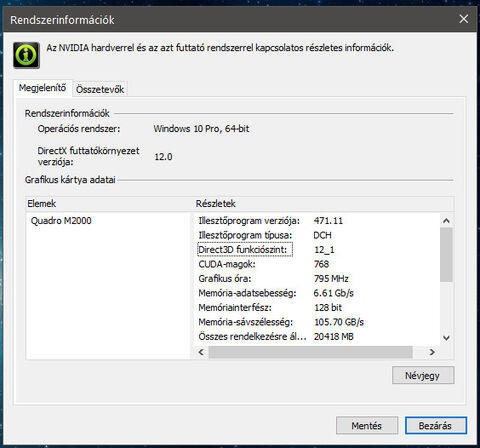Click the vertical scrollbar thumb in details
Screen dimensions: 480x448
(446, 254)
